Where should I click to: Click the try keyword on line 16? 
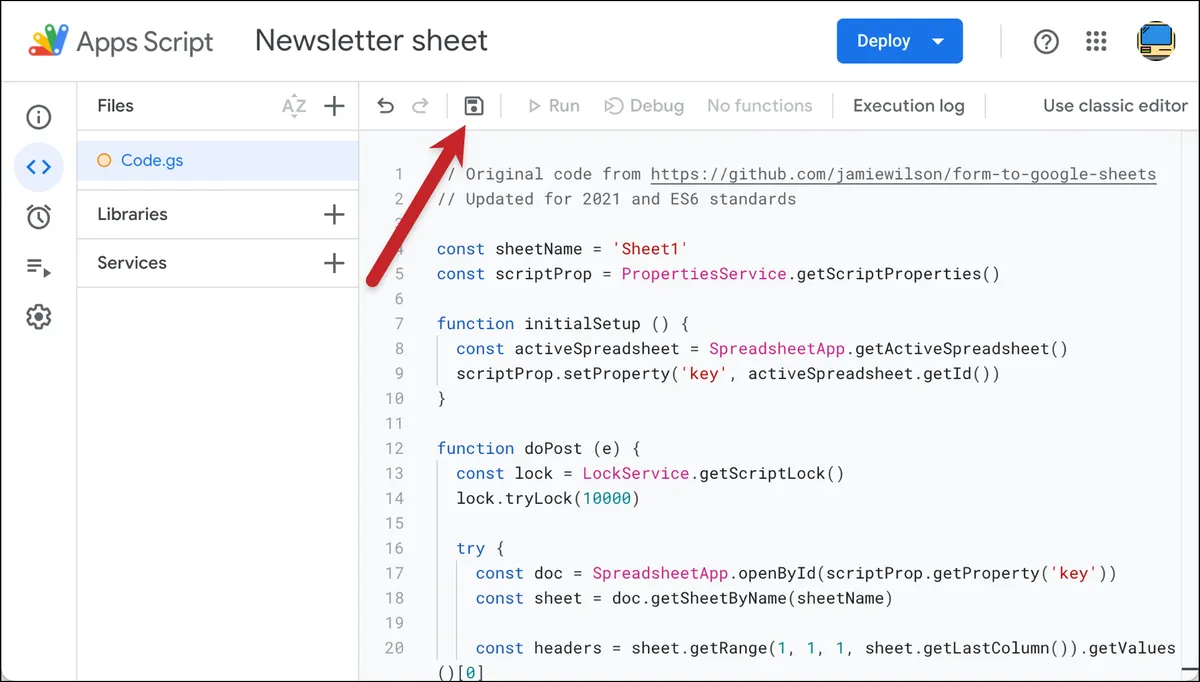471,549
